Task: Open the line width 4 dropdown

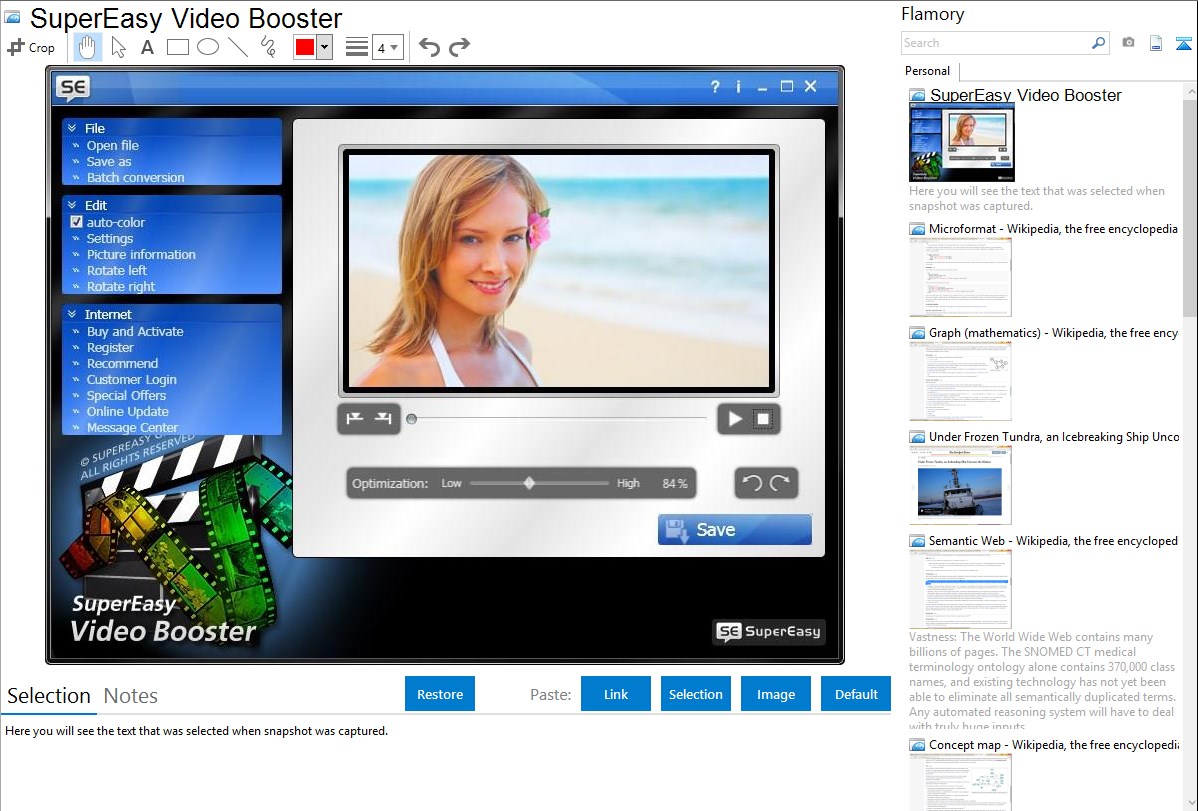Action: tap(387, 47)
